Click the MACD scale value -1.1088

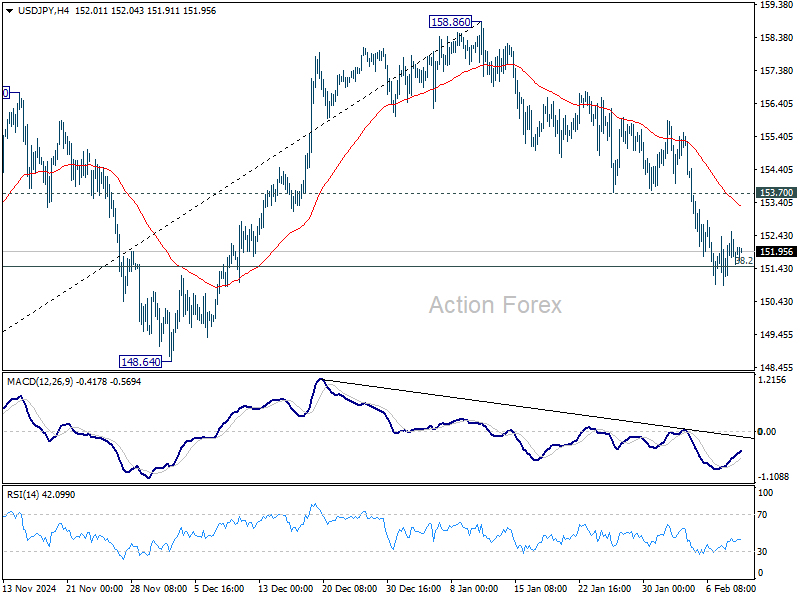coord(773,477)
